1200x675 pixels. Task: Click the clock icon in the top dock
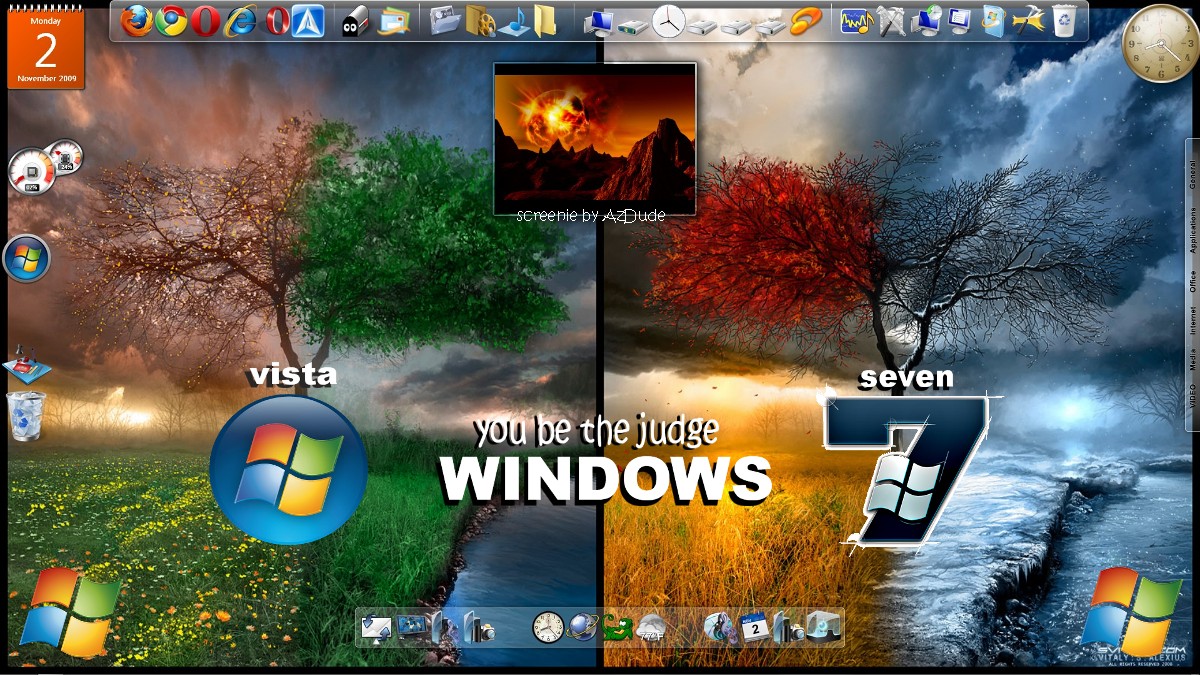(668, 20)
